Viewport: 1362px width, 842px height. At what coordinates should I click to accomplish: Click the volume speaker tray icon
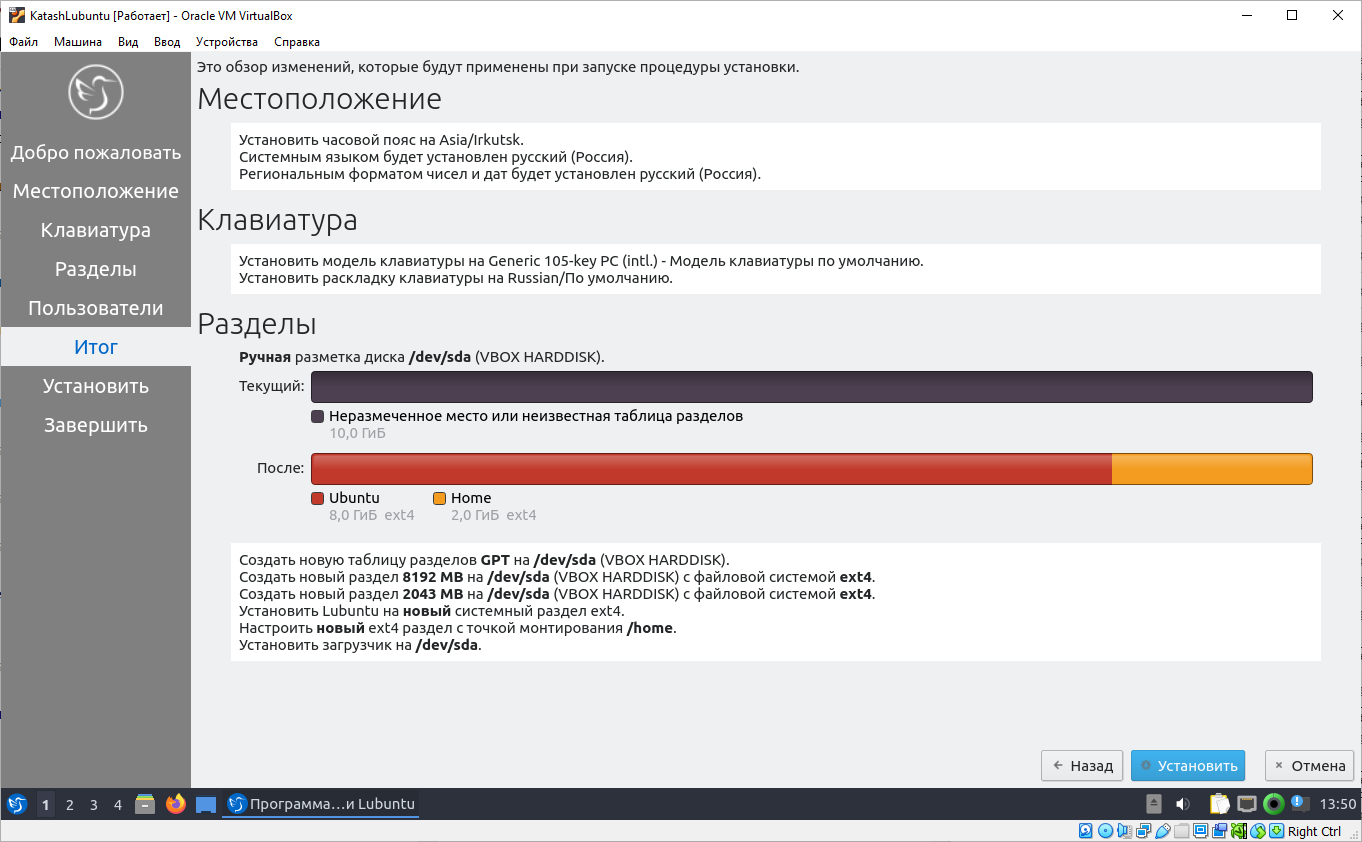[x=1183, y=804]
